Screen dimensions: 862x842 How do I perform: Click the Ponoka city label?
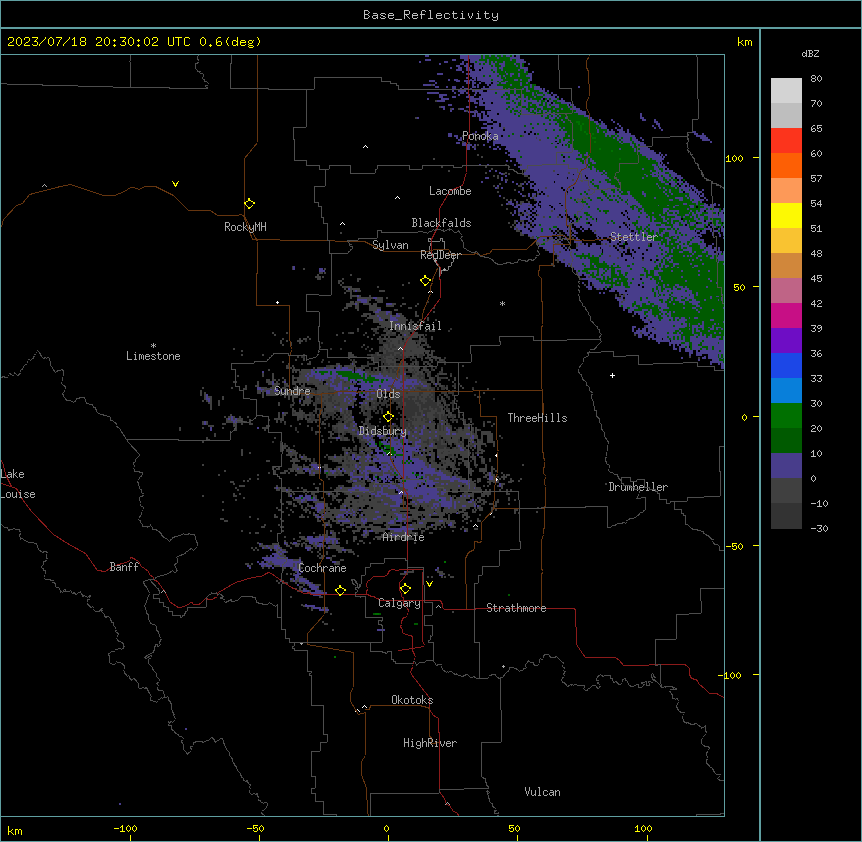pos(480,136)
